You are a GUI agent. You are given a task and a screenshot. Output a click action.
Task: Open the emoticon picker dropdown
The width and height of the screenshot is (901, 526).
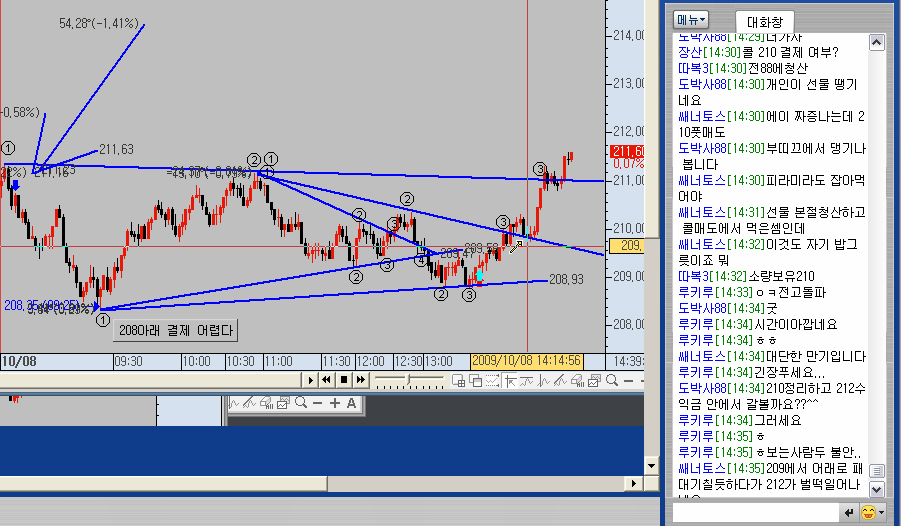pos(871,513)
